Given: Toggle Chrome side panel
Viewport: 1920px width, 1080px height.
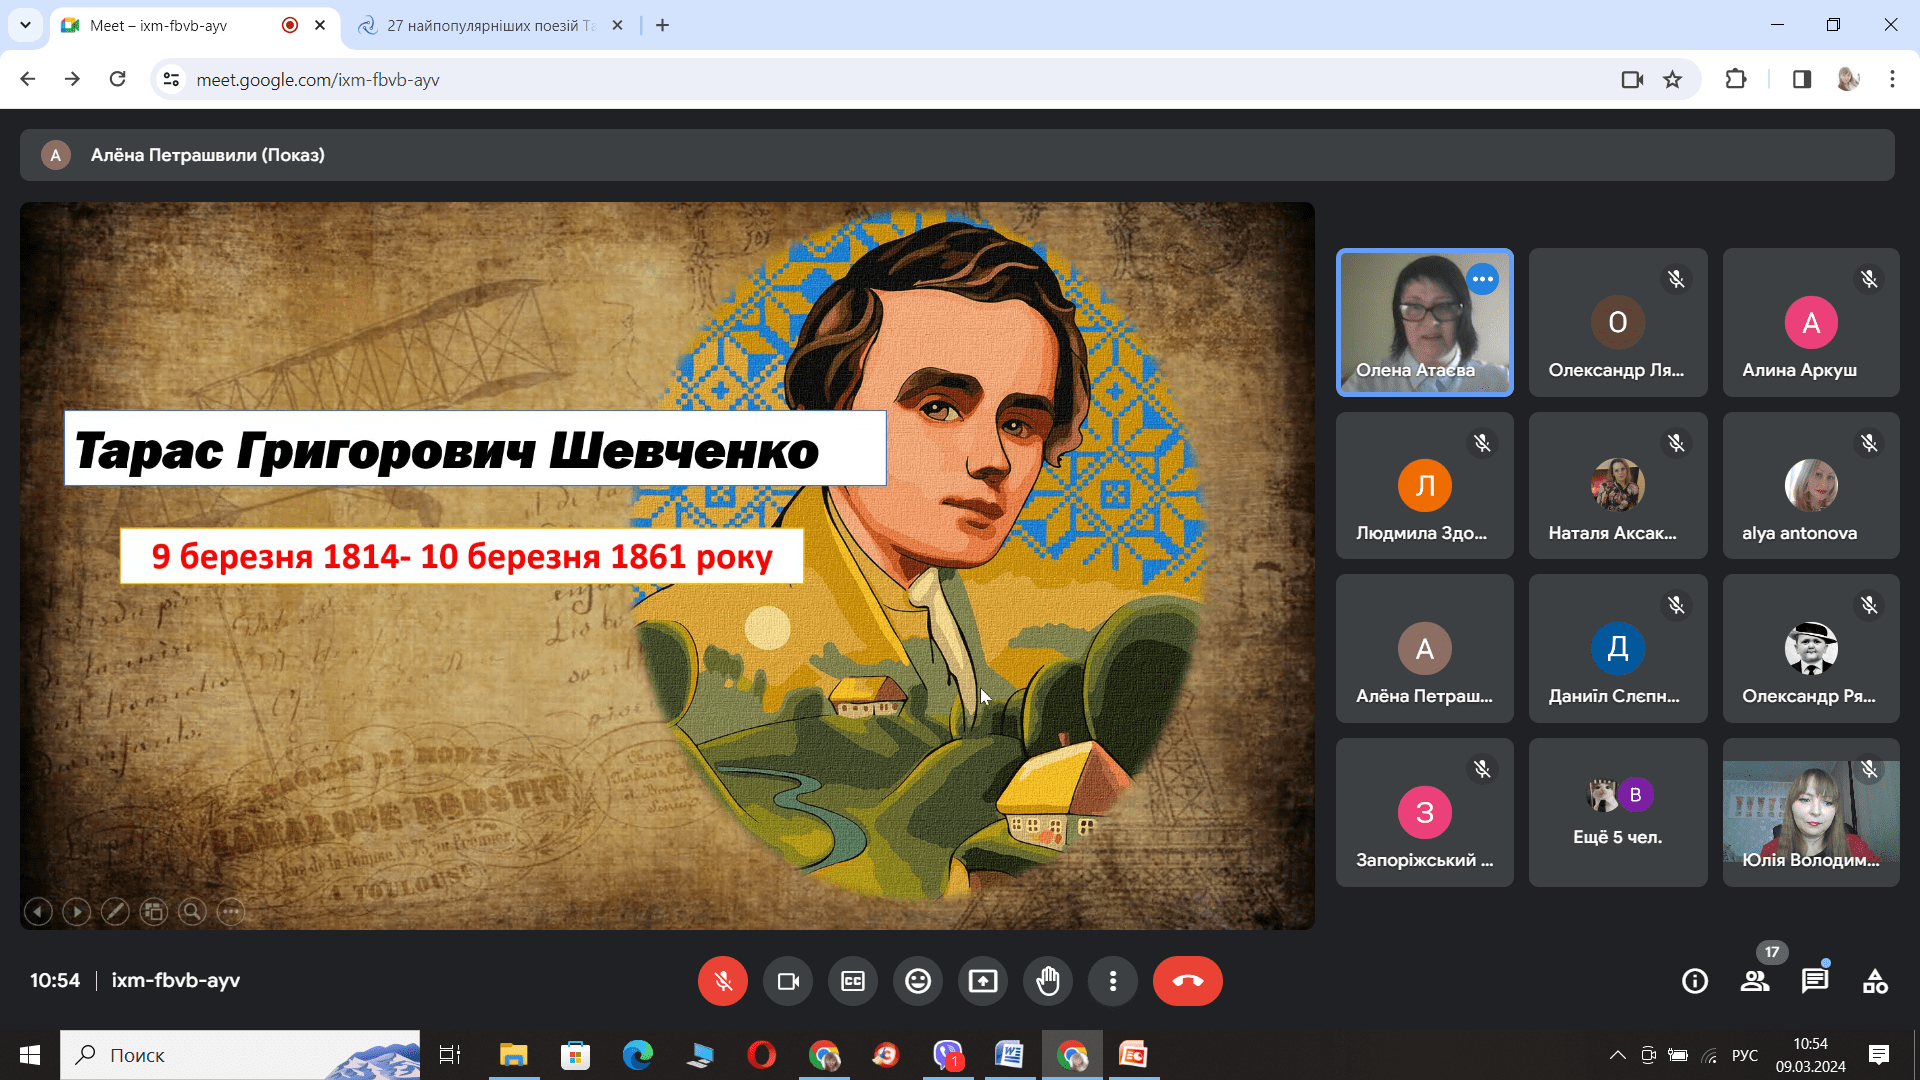Looking at the screenshot, I should pos(1802,79).
